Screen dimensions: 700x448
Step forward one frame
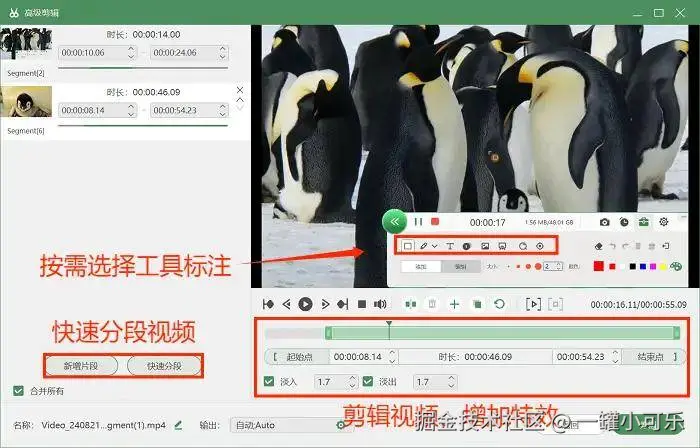point(325,304)
